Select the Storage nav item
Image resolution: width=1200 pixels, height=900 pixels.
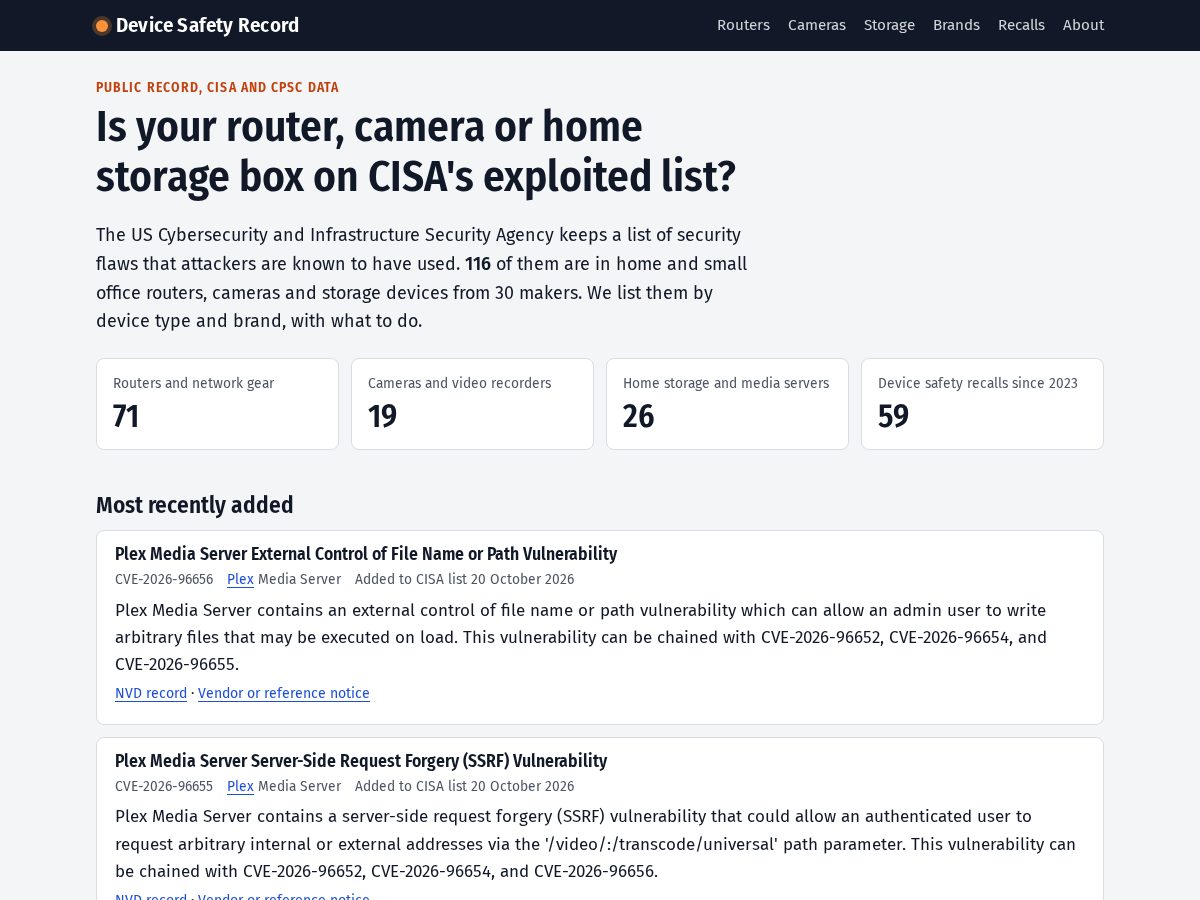point(889,25)
